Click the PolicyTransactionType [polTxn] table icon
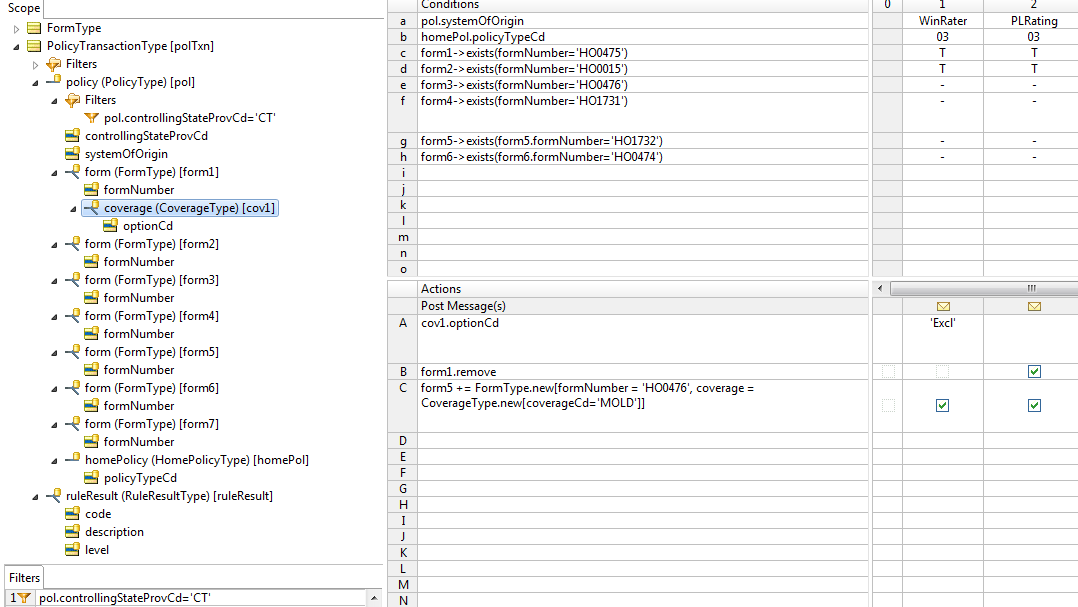The width and height of the screenshot is (1078, 607). 34,46
